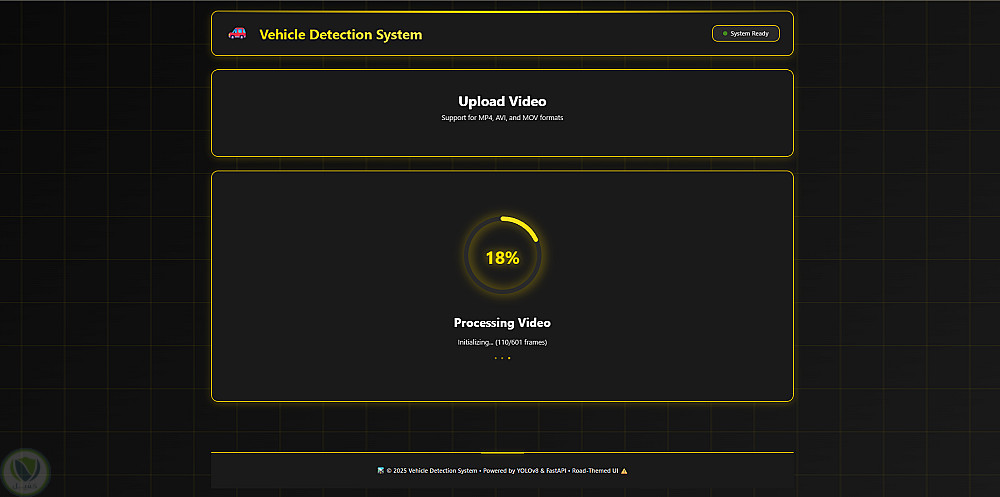Viewport: 1000px width, 497px height.
Task: Click the Vehicle Detection System title
Action: tap(340, 35)
